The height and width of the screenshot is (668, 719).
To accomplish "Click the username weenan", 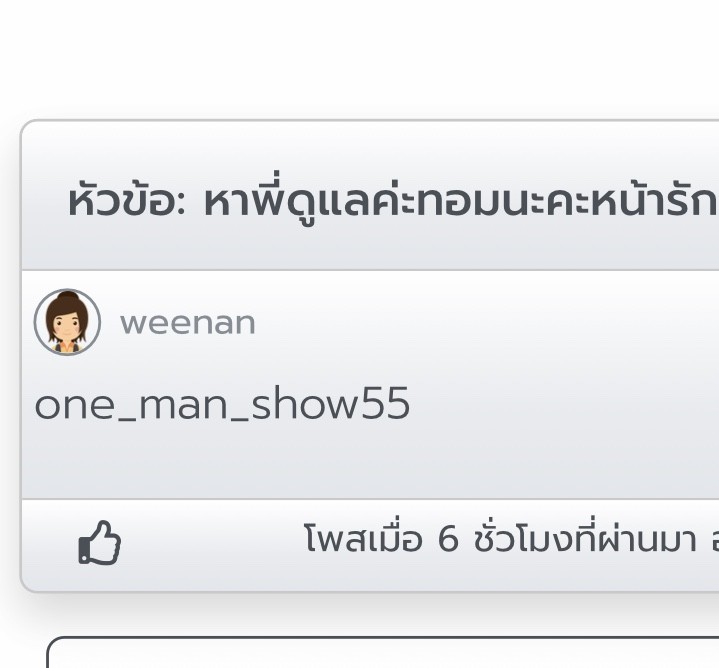I will [188, 323].
